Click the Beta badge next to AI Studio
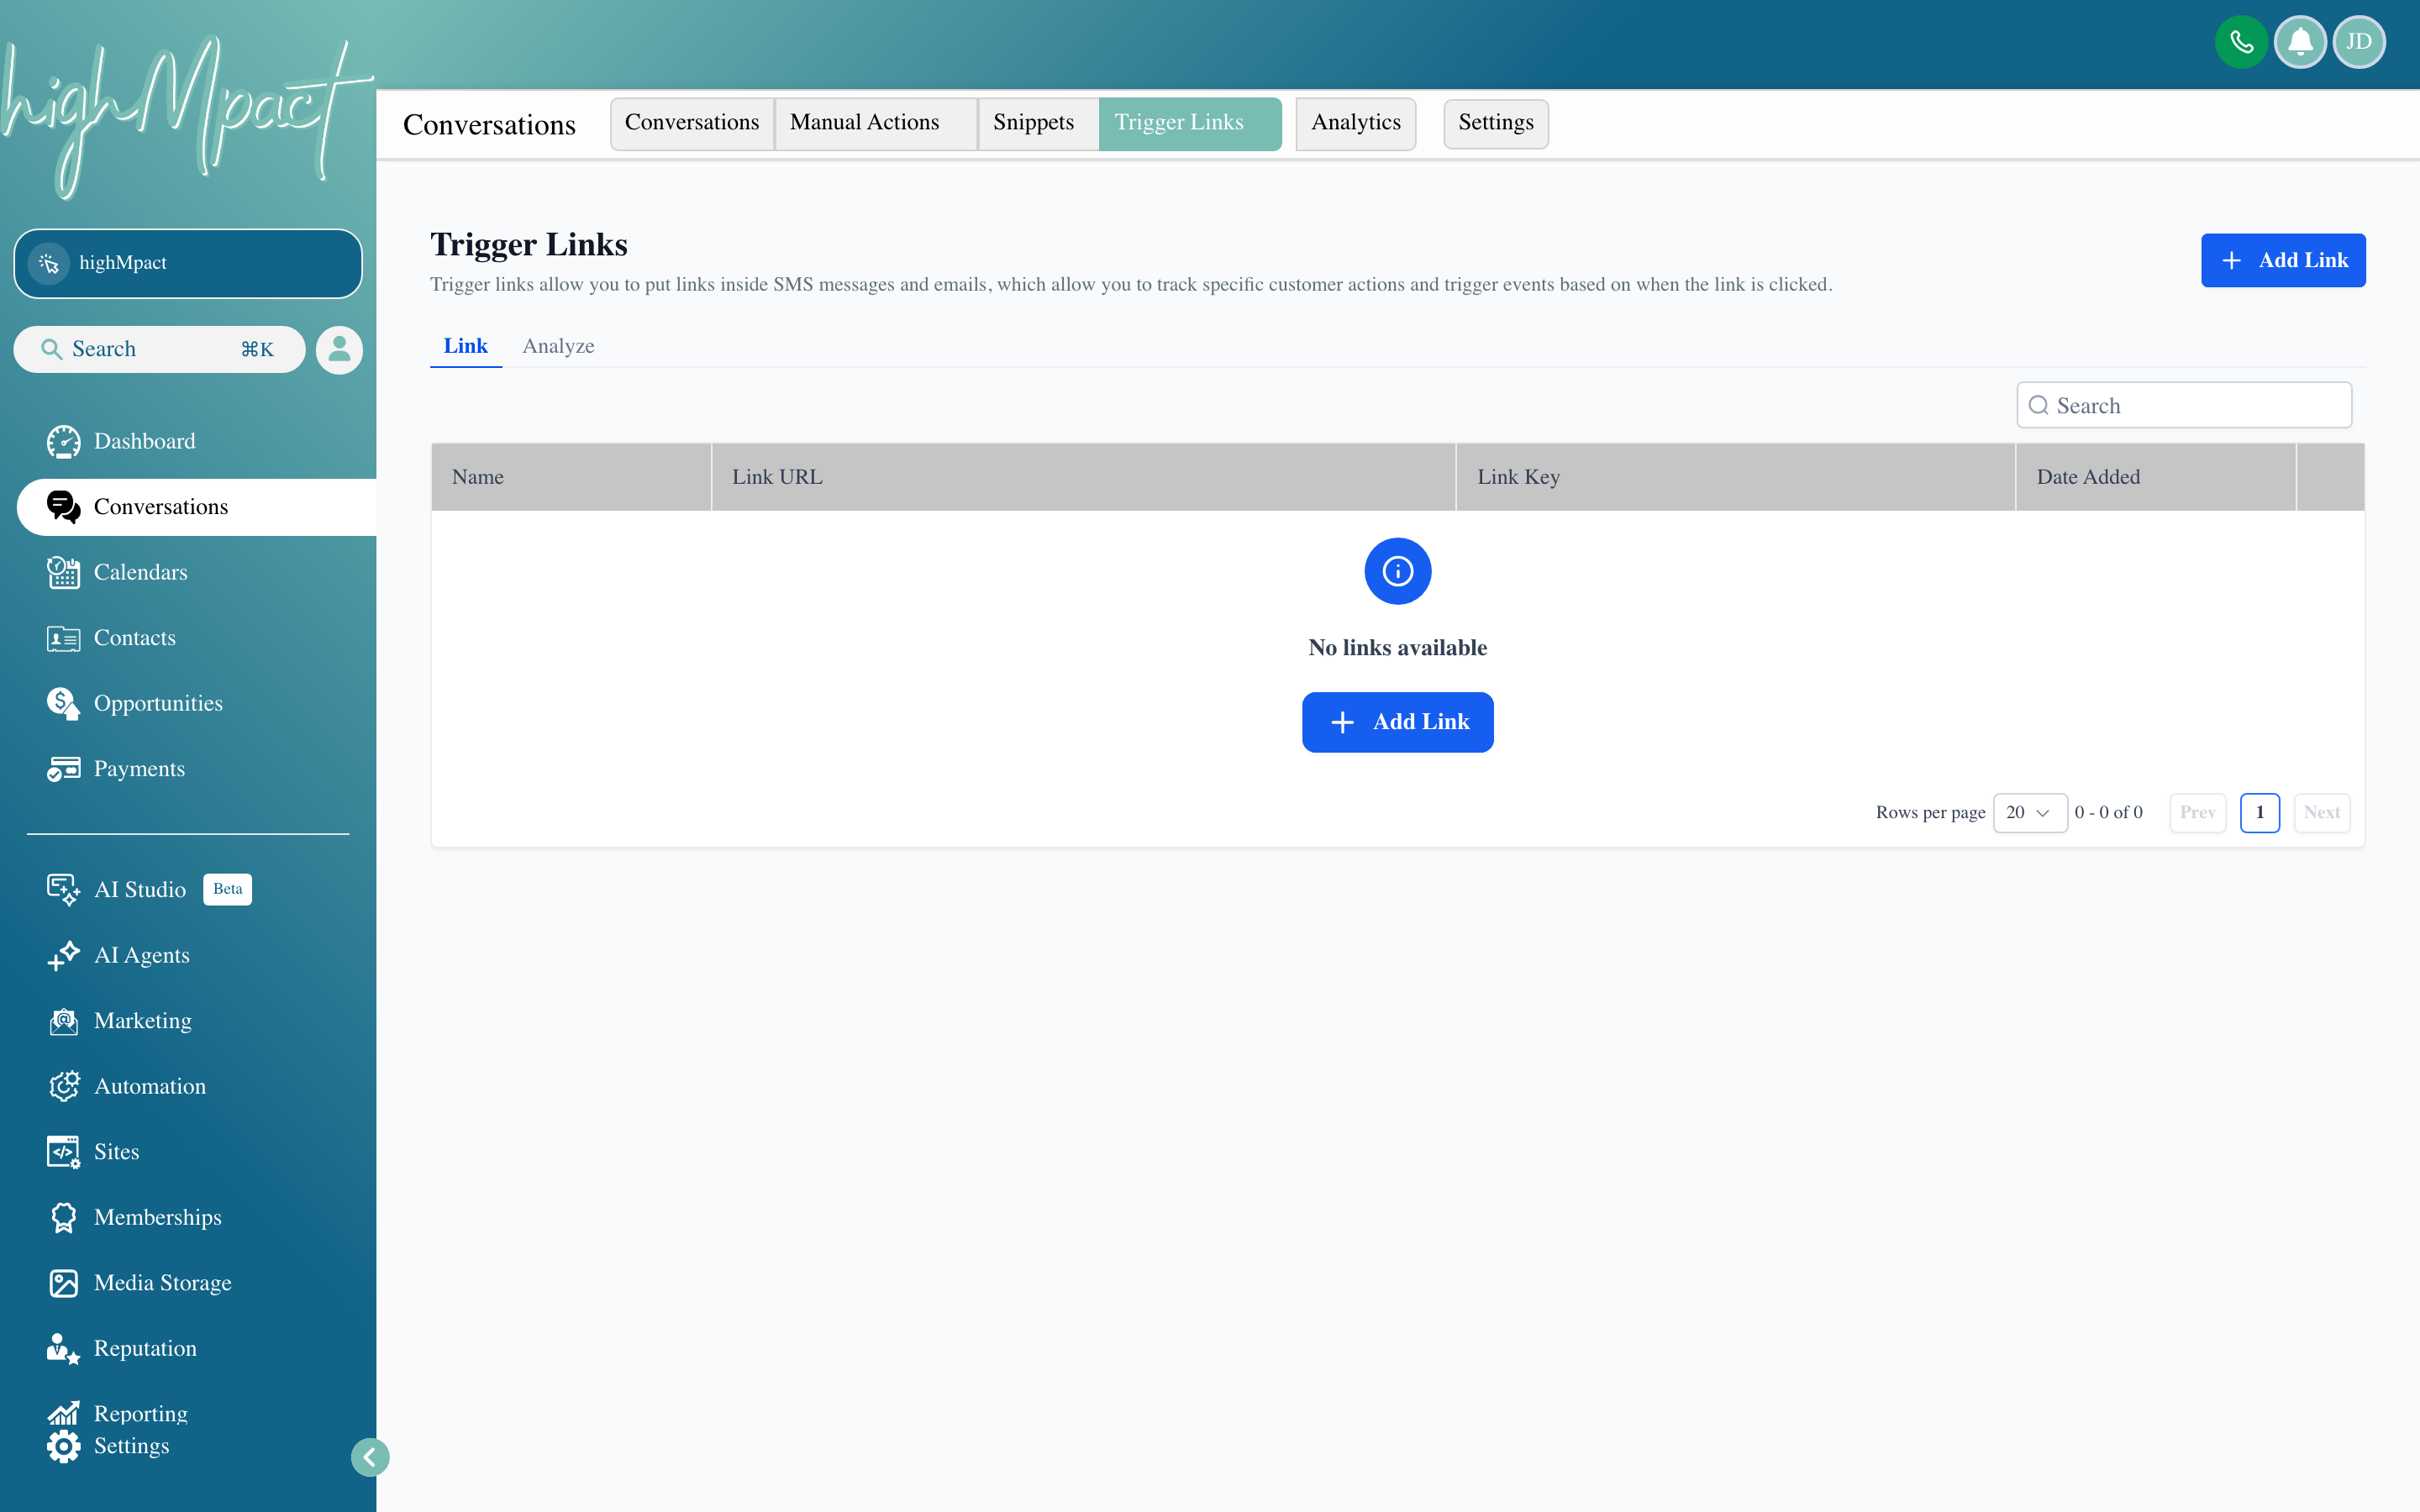Viewport: 2420px width, 1512px height. (227, 889)
